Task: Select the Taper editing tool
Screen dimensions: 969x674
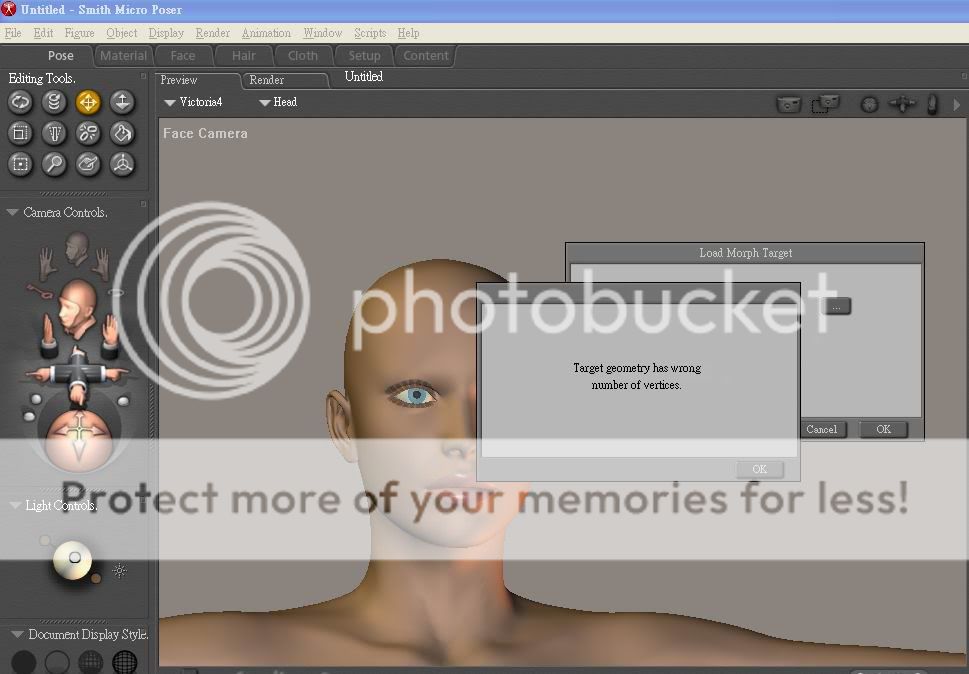Action: 54,133
